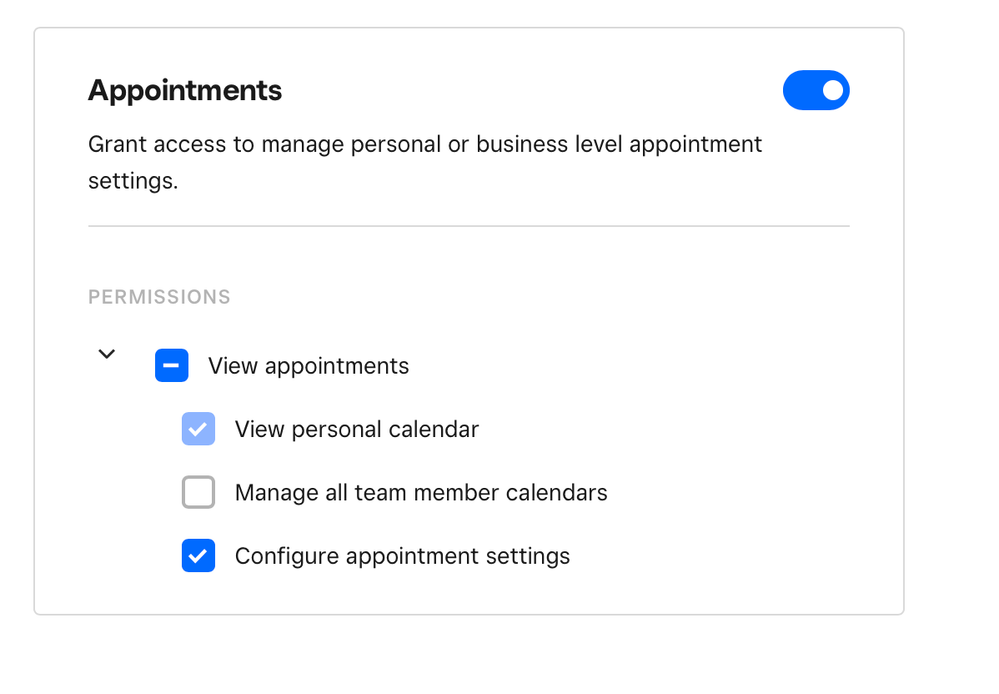The image size is (999, 694).
Task: Click "Configure appointment settings" label text
Action: click(x=402, y=556)
